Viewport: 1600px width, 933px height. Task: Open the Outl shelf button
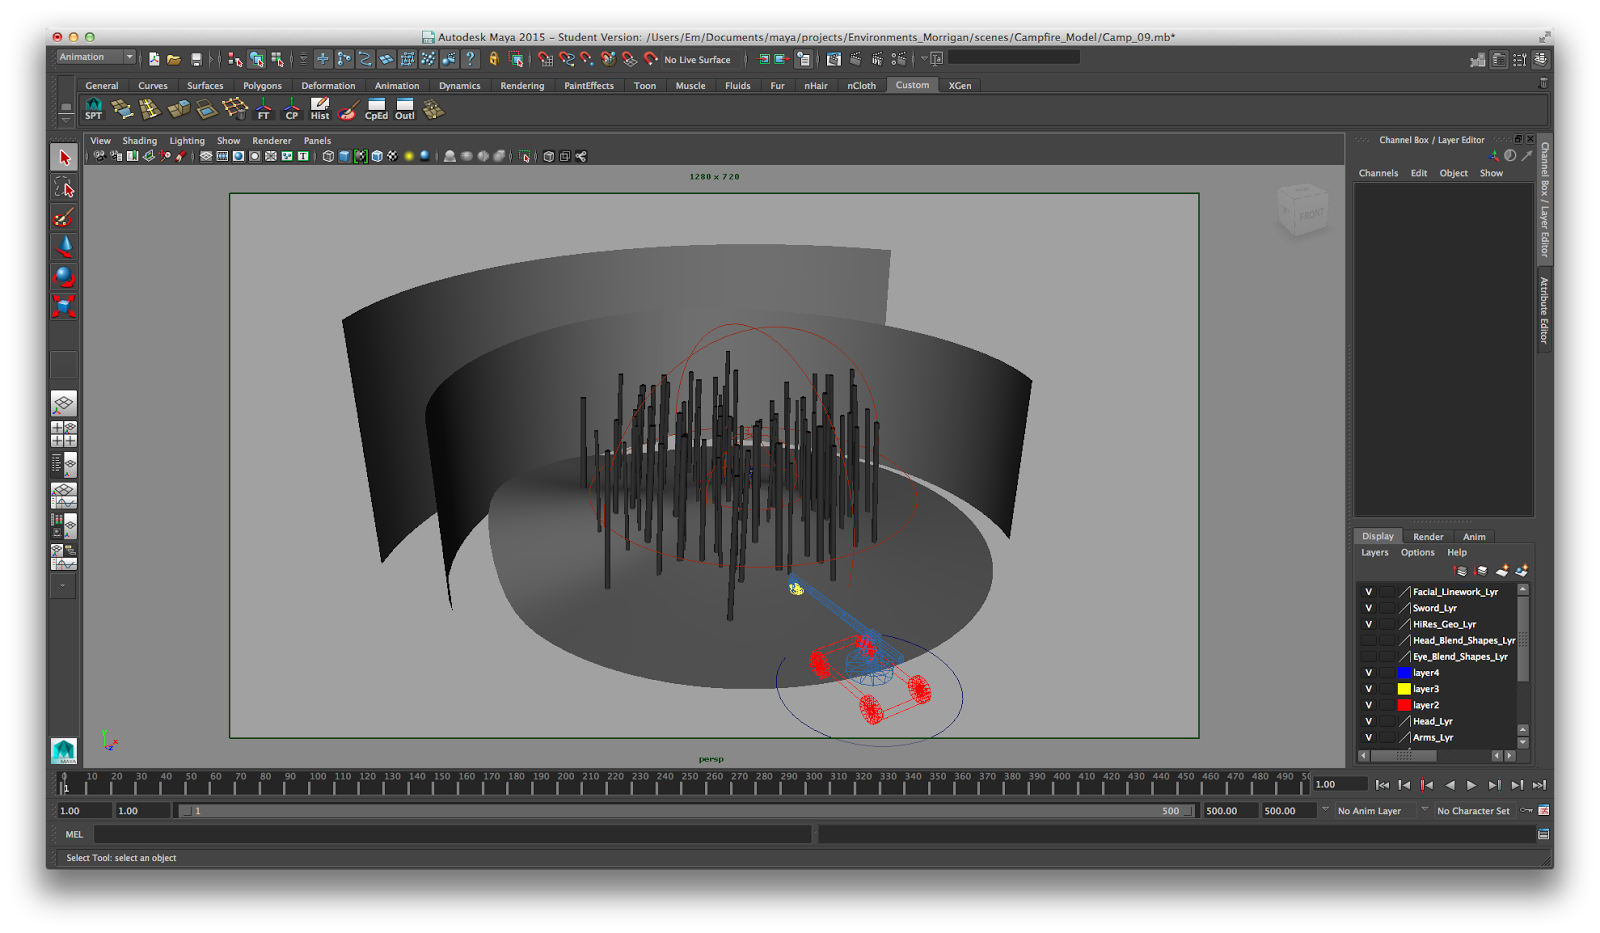(x=405, y=109)
